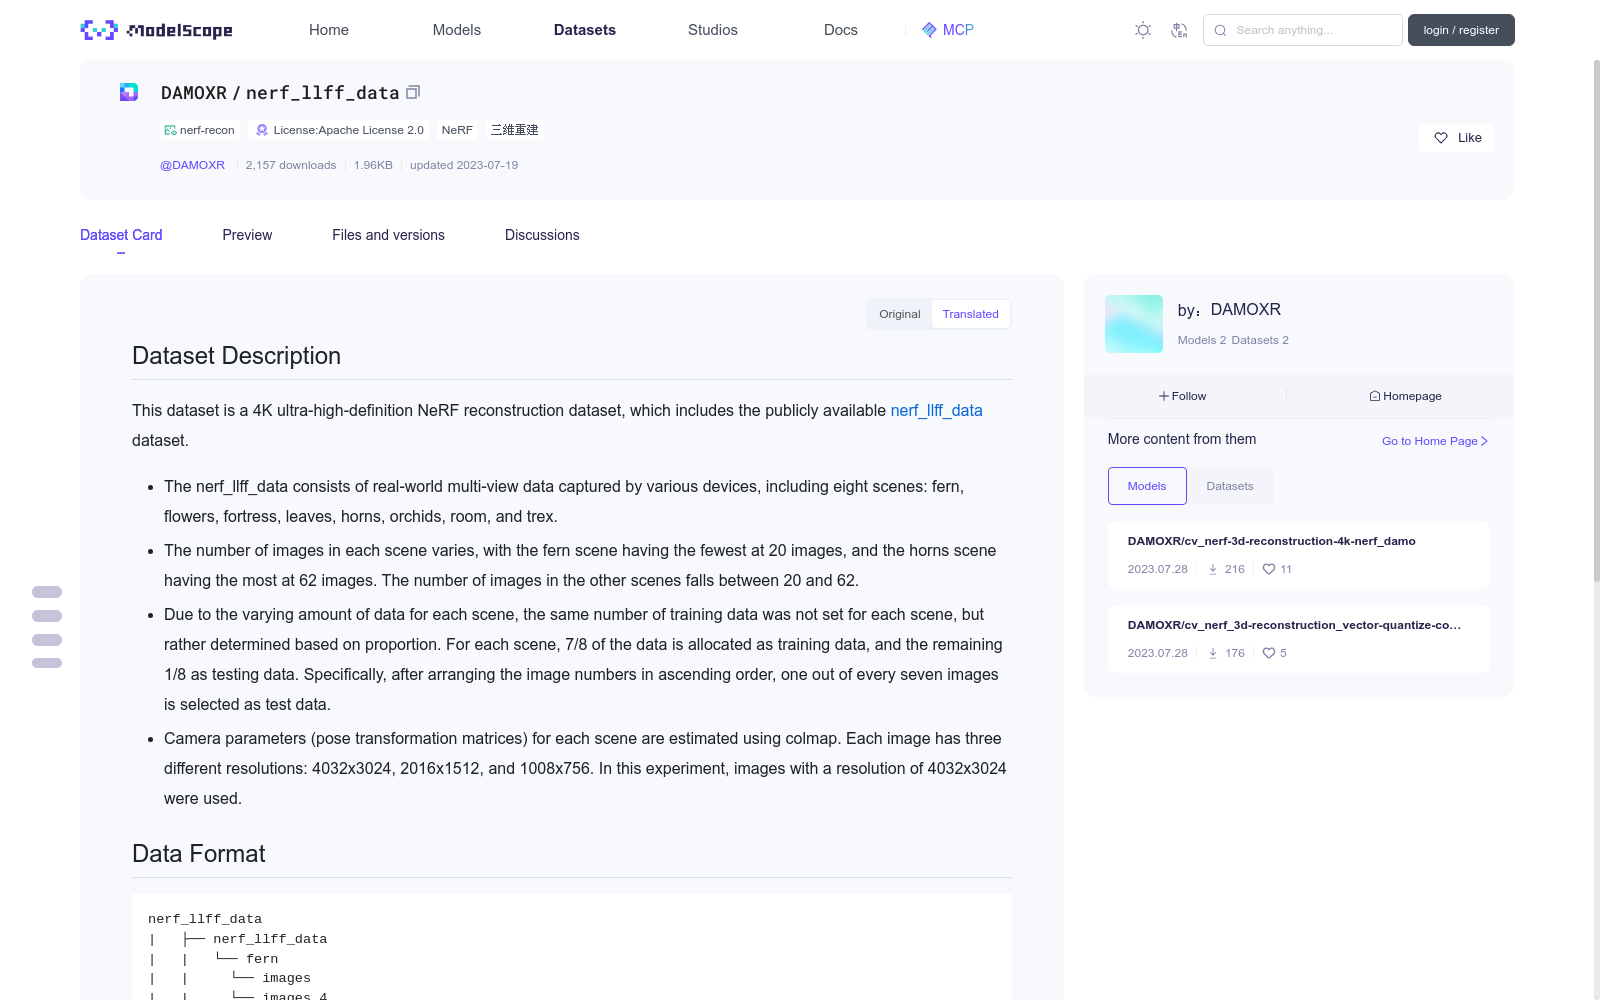Click the by: DAMOXR author name

pyautogui.click(x=1229, y=310)
